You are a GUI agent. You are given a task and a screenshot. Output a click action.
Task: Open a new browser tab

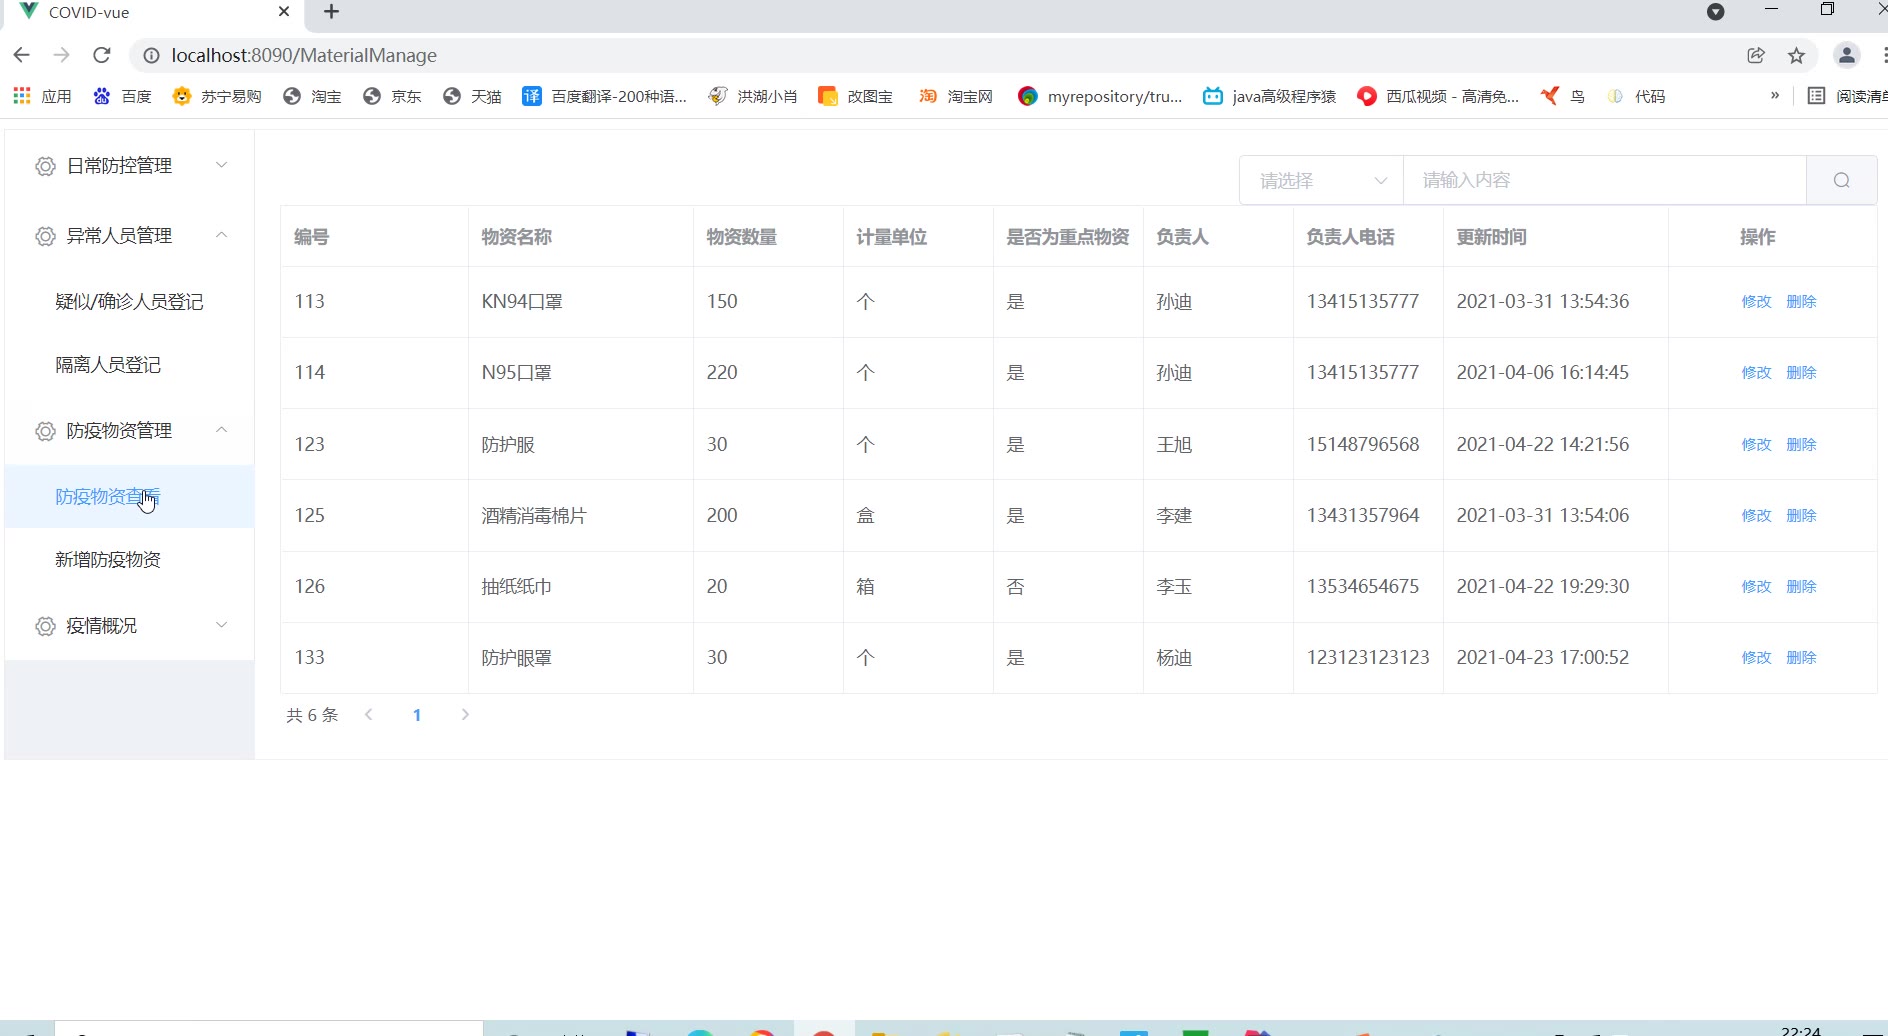click(332, 12)
